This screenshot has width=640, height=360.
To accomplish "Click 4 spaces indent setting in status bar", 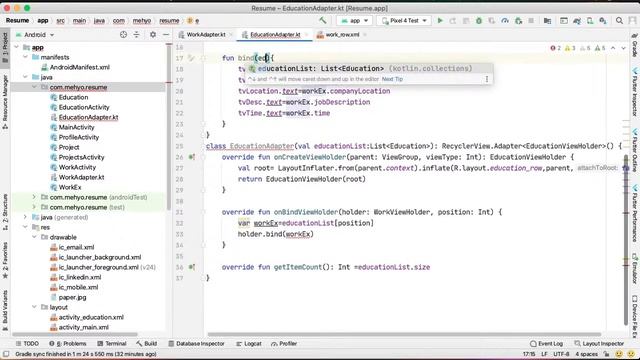I will 587,354.
